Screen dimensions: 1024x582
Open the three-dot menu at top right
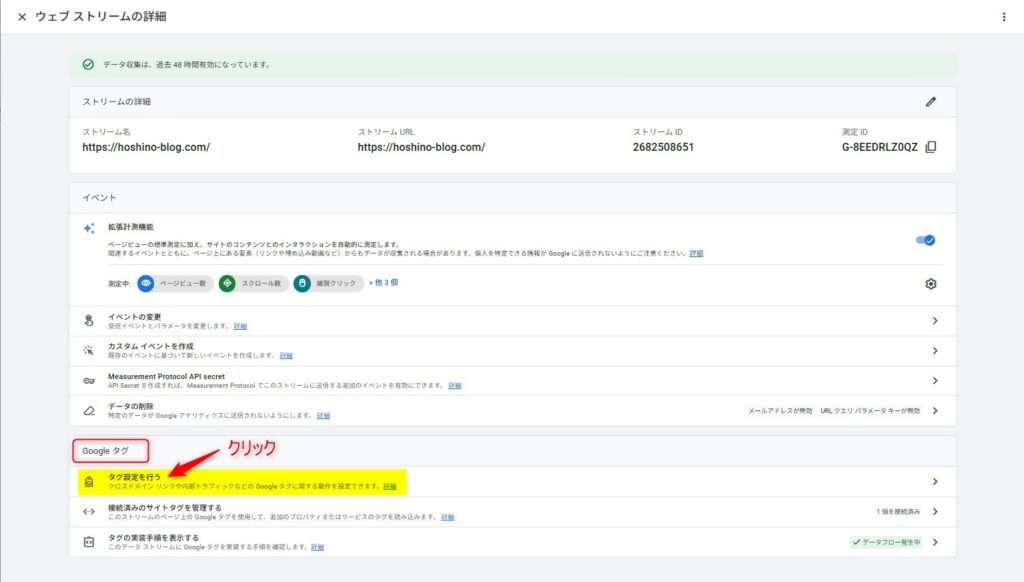click(x=1005, y=17)
